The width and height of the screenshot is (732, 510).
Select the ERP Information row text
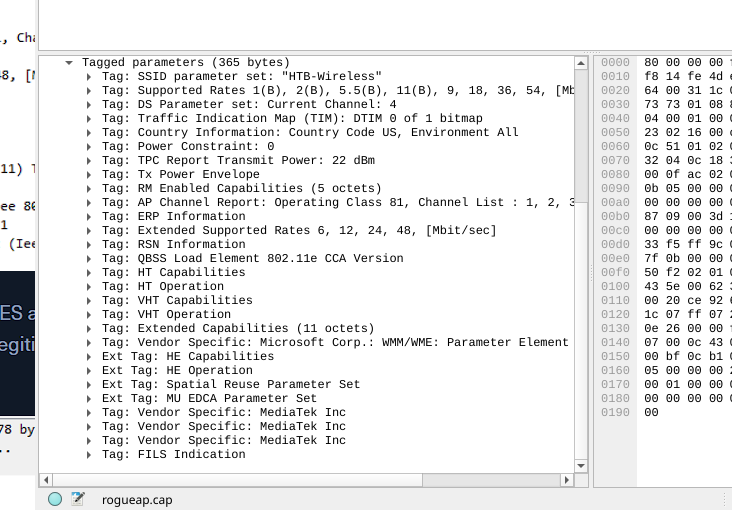coord(174,217)
